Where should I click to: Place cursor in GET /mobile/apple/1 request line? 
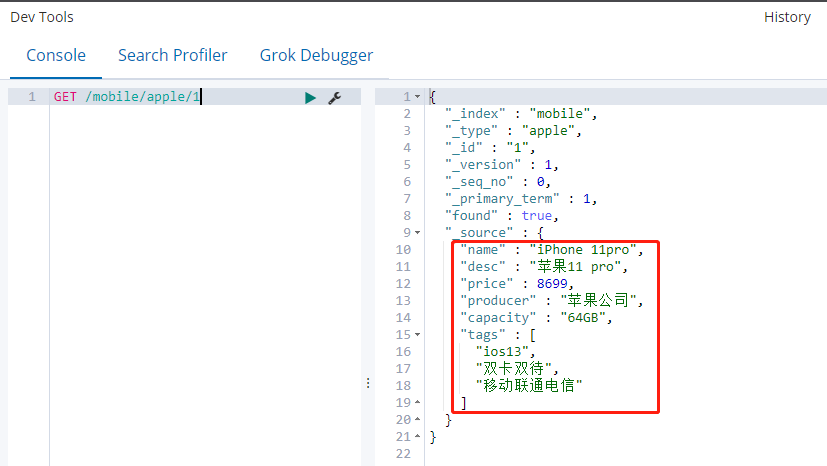tap(127, 97)
